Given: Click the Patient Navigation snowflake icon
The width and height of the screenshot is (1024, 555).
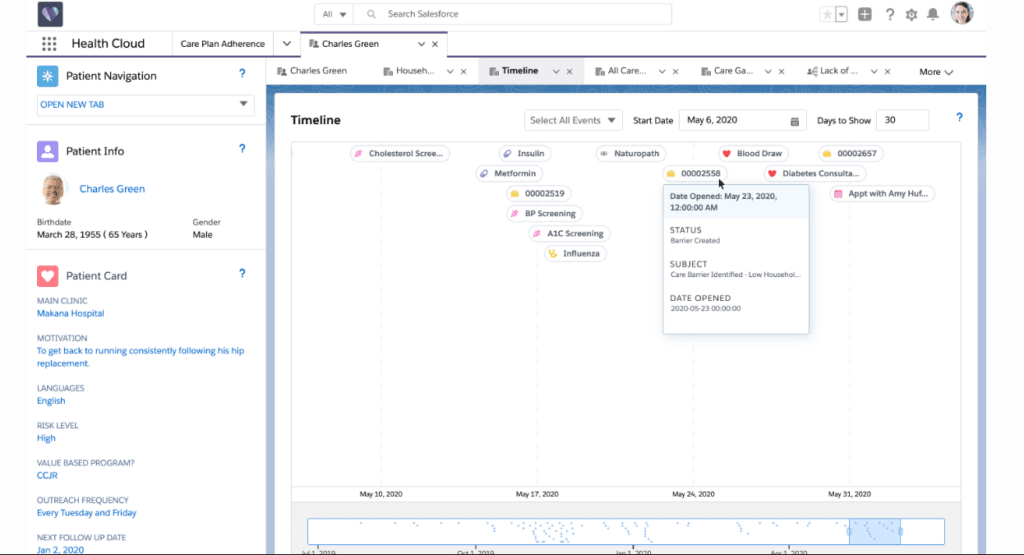Looking at the screenshot, I should [x=48, y=76].
